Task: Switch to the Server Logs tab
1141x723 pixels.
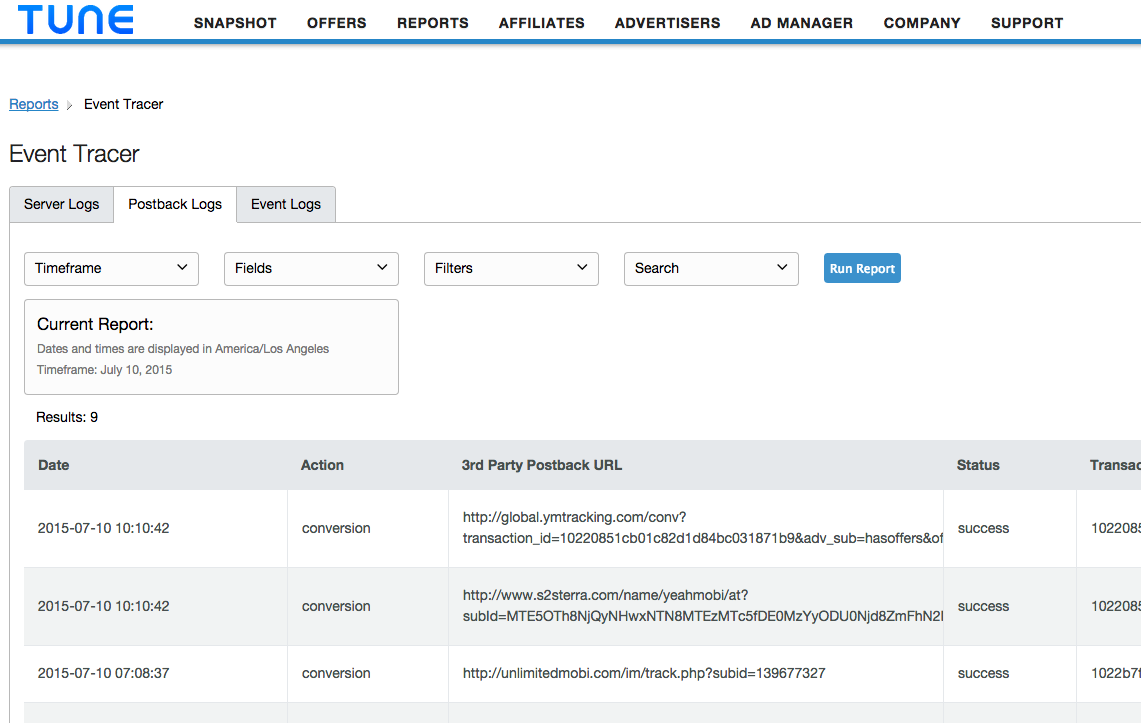Action: 62,204
